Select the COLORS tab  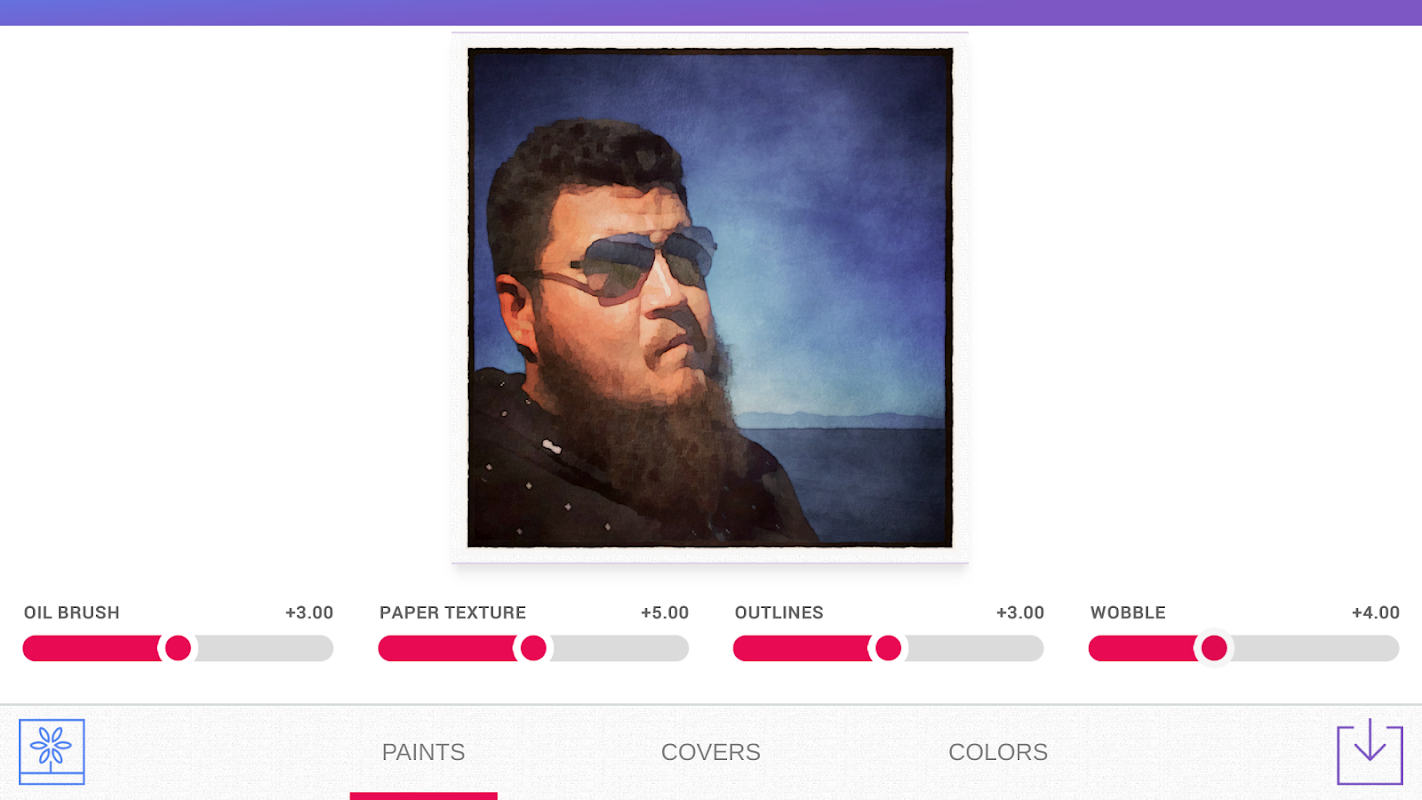pos(998,752)
